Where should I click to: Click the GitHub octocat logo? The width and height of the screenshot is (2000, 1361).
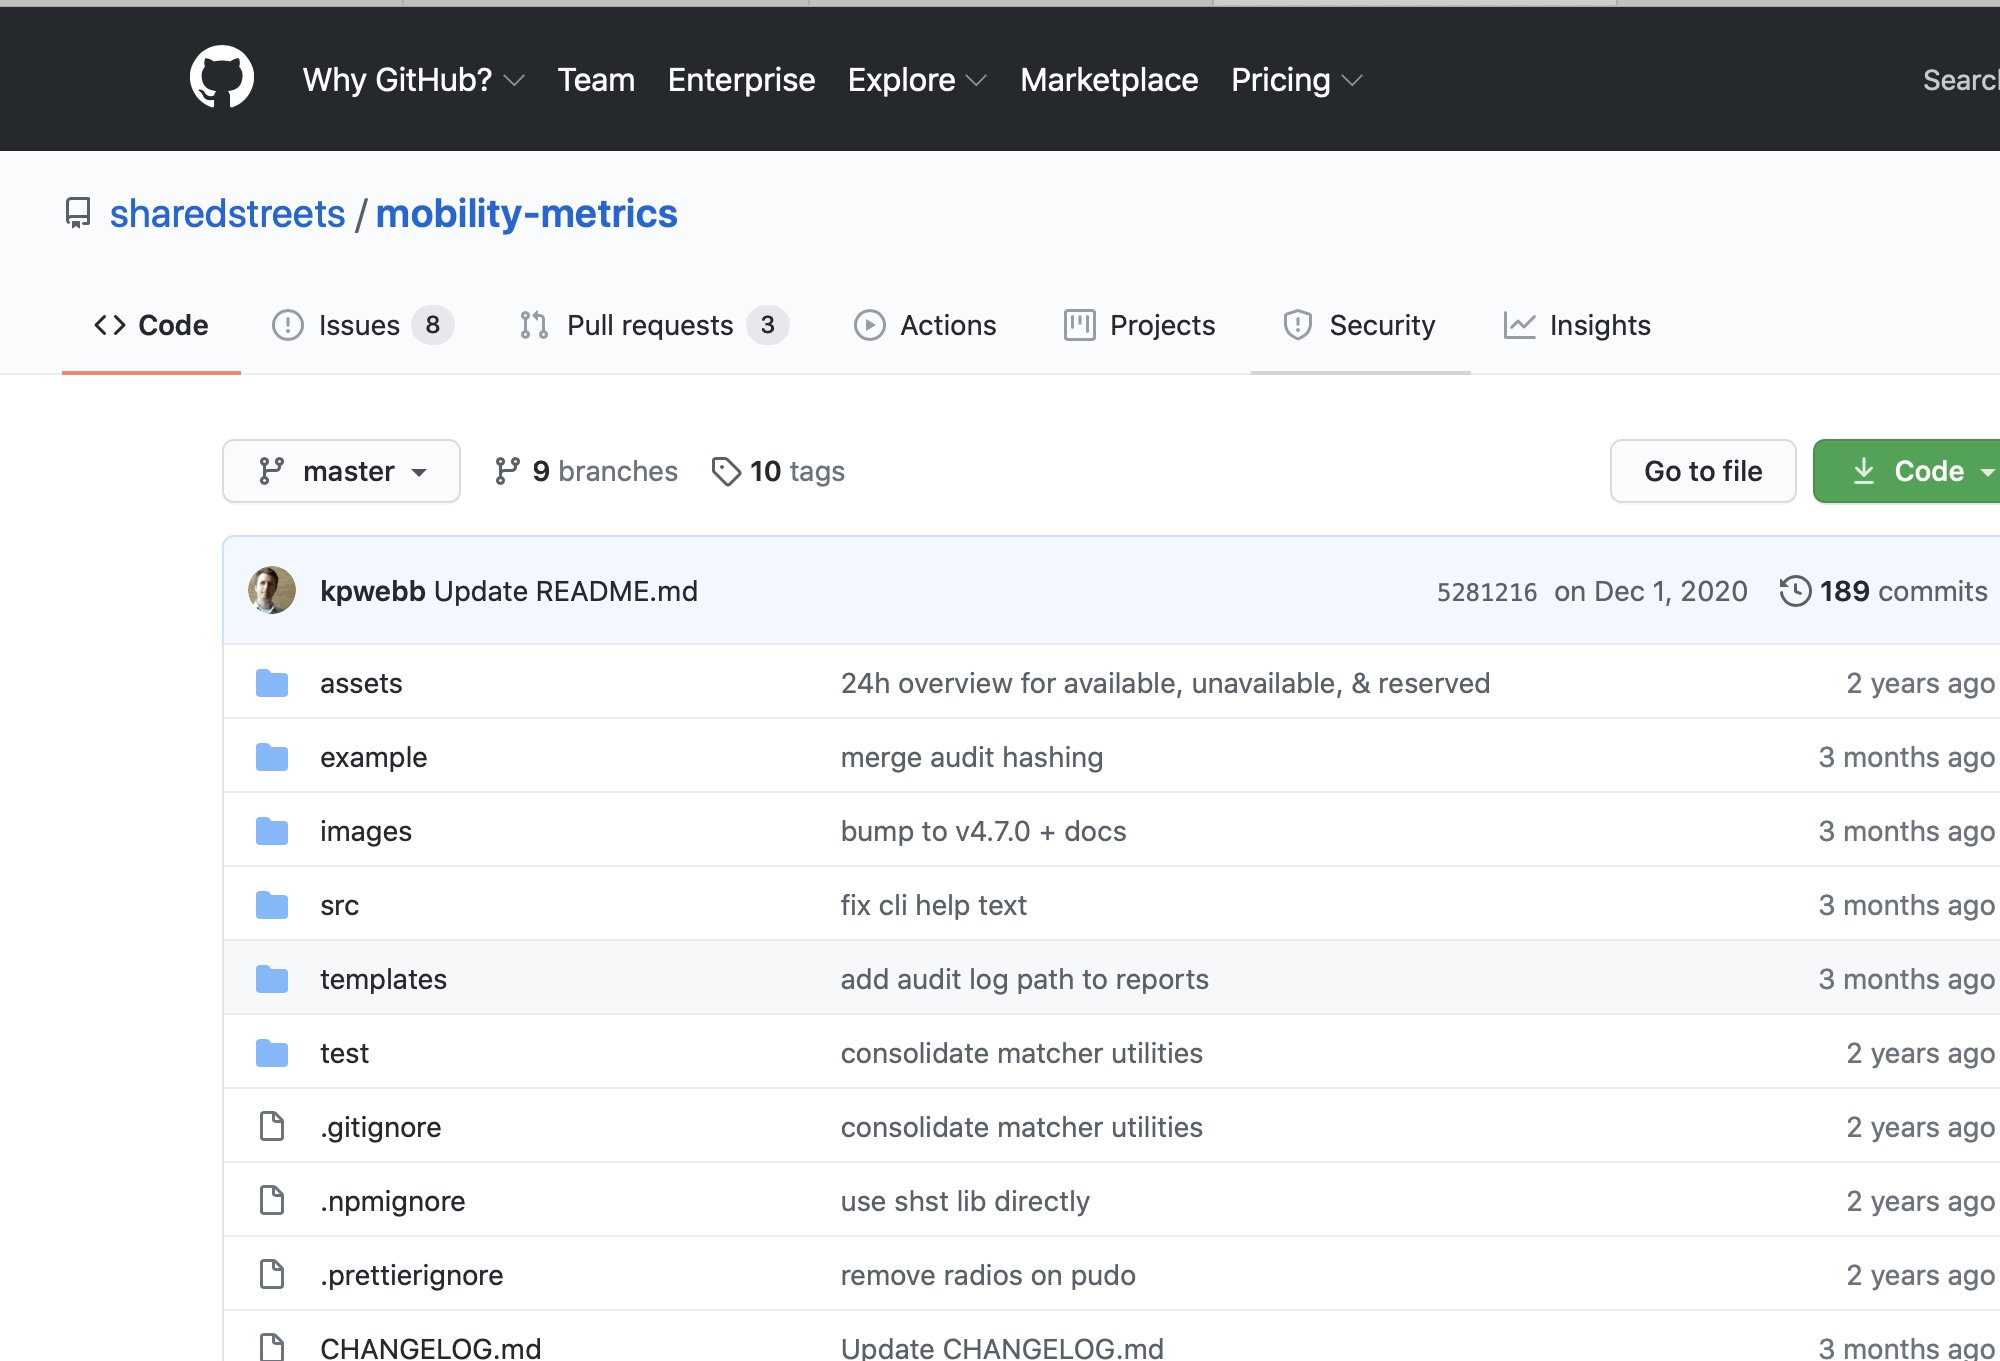pyautogui.click(x=222, y=77)
